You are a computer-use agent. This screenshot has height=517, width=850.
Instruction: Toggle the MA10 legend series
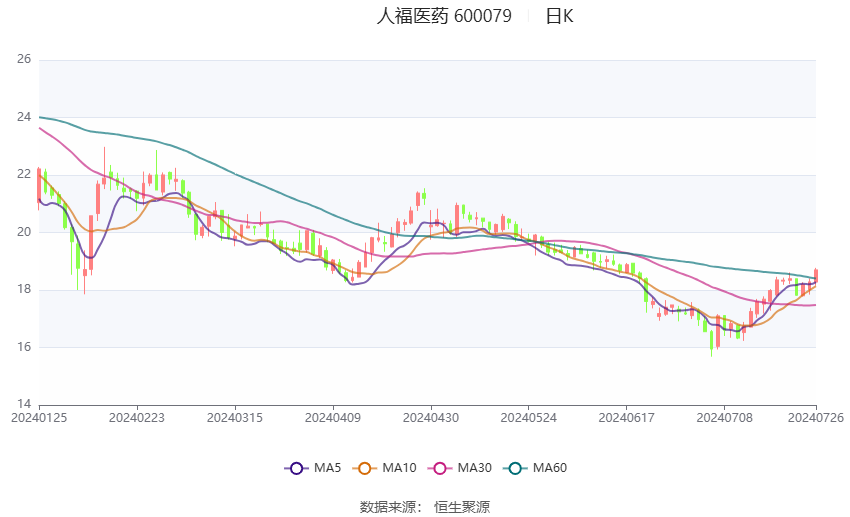click(x=384, y=468)
